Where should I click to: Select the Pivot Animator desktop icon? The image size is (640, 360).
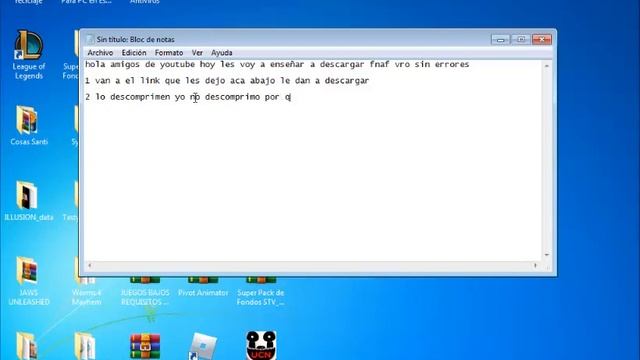[203, 287]
